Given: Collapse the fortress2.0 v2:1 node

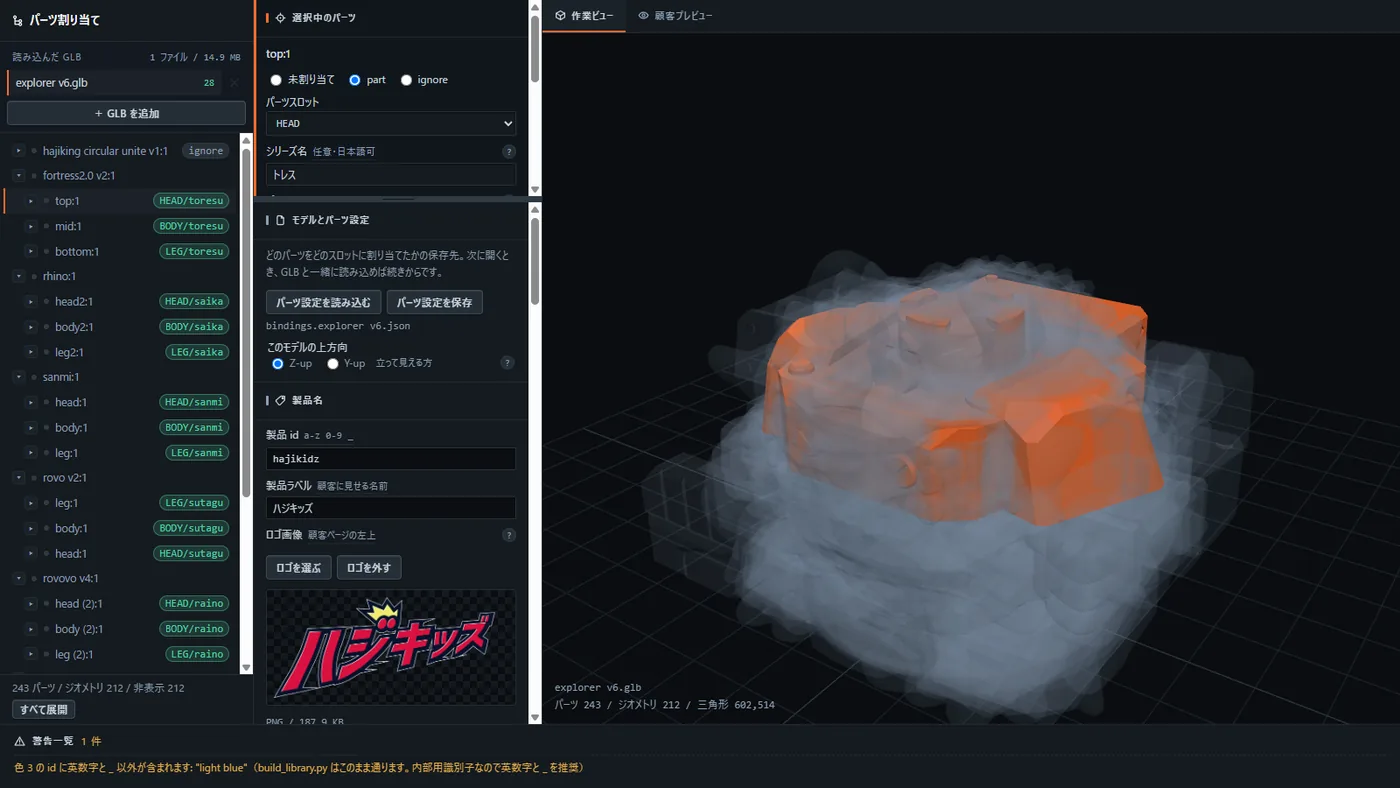Looking at the screenshot, I should click(18, 176).
